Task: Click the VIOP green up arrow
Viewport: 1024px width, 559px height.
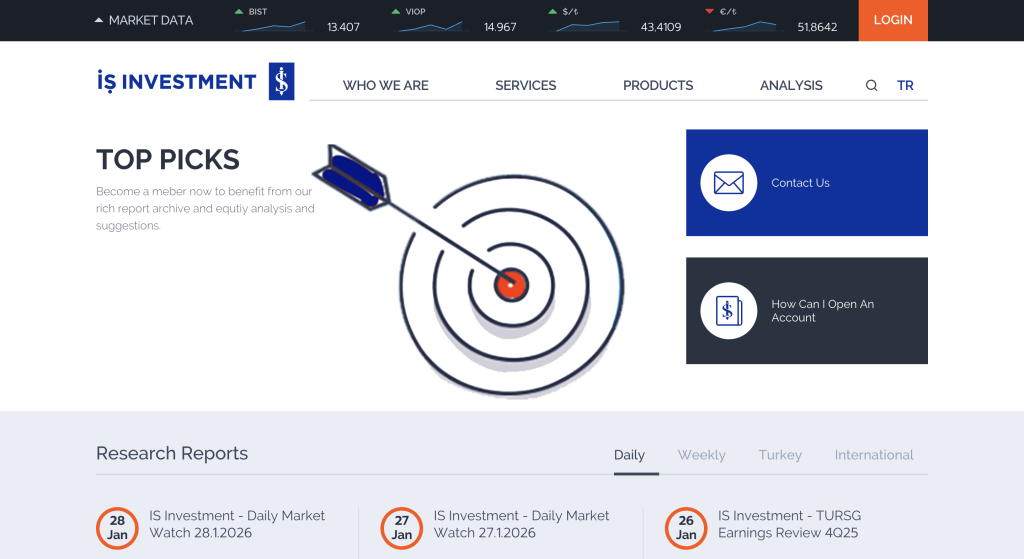Action: (x=396, y=12)
